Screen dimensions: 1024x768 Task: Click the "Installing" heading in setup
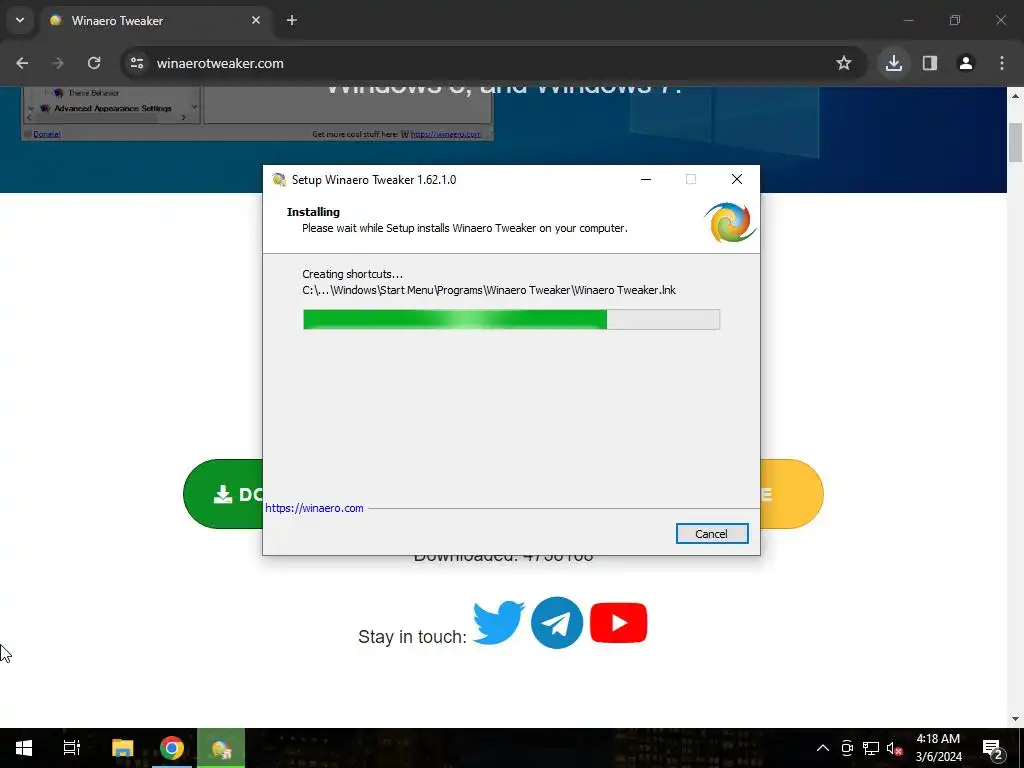click(313, 212)
